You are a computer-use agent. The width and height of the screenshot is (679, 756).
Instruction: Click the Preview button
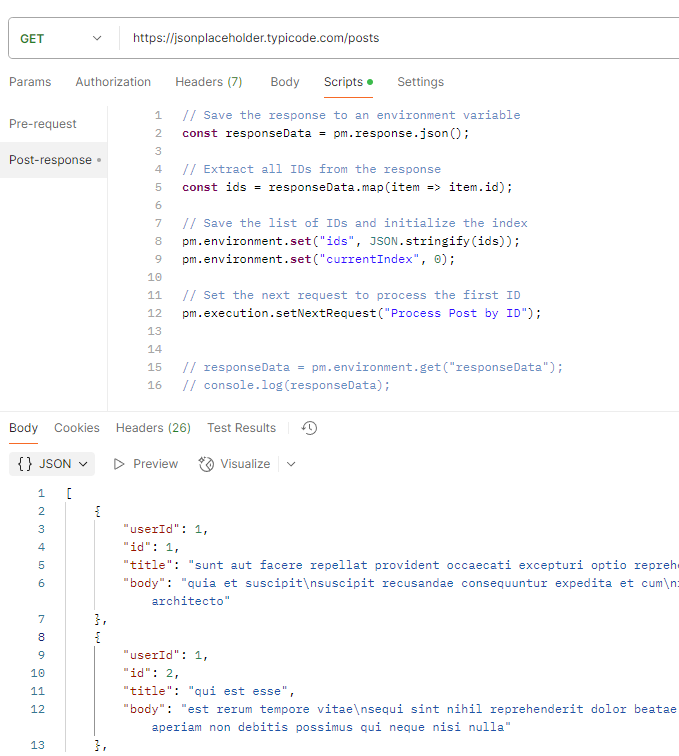146,464
